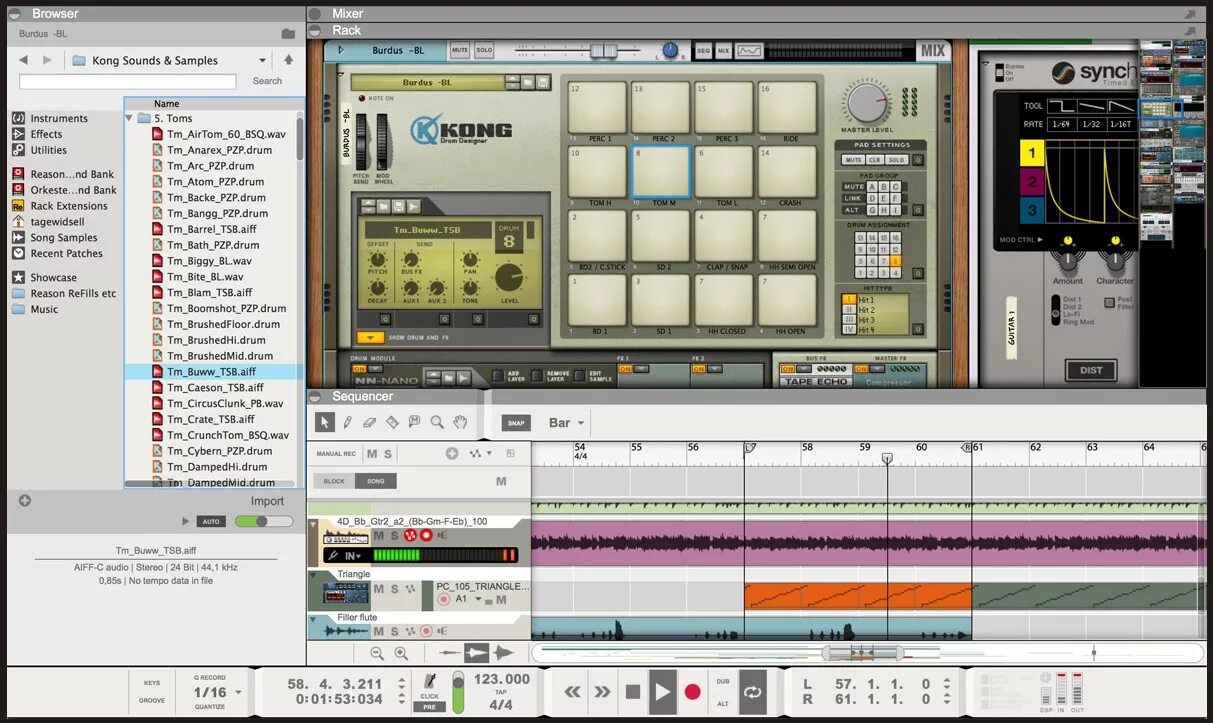
Task: Click Show Drum and FX arrow button
Action: [x=370, y=338]
